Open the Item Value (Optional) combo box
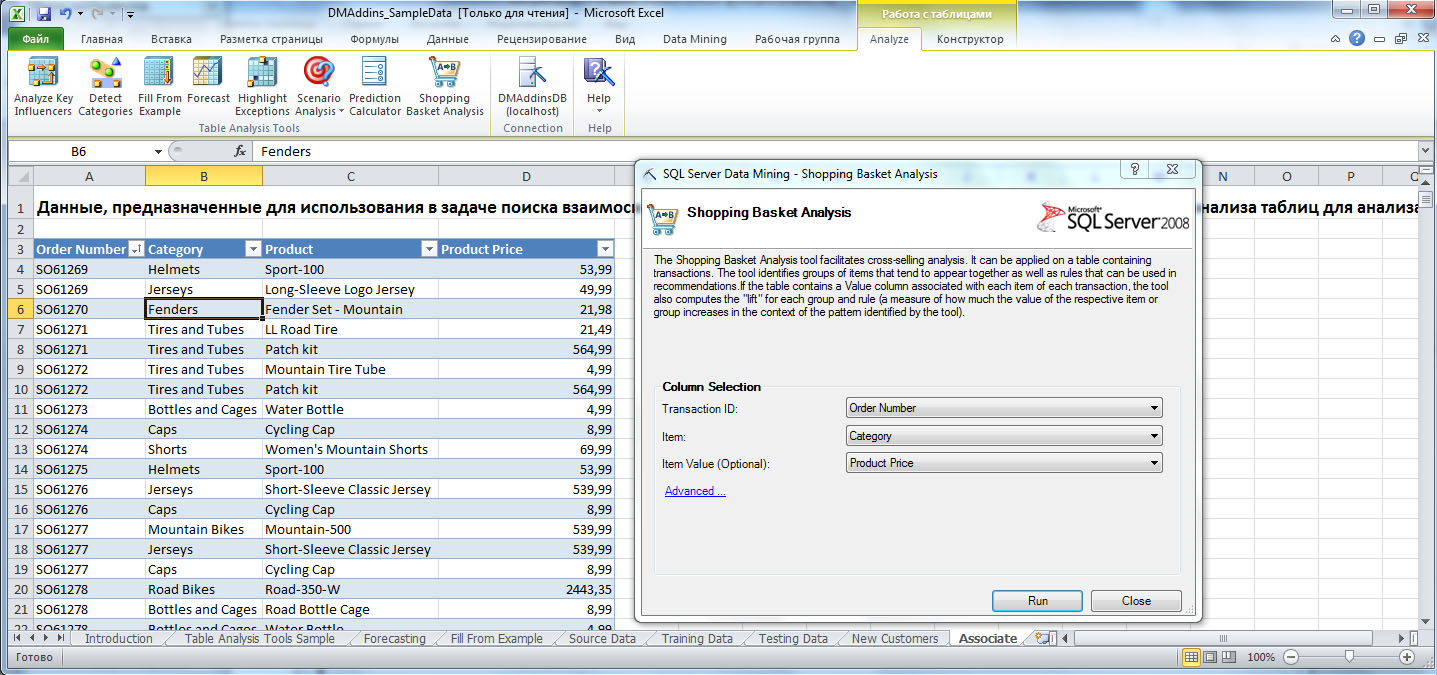Image resolution: width=1437 pixels, height=675 pixels. click(1004, 463)
